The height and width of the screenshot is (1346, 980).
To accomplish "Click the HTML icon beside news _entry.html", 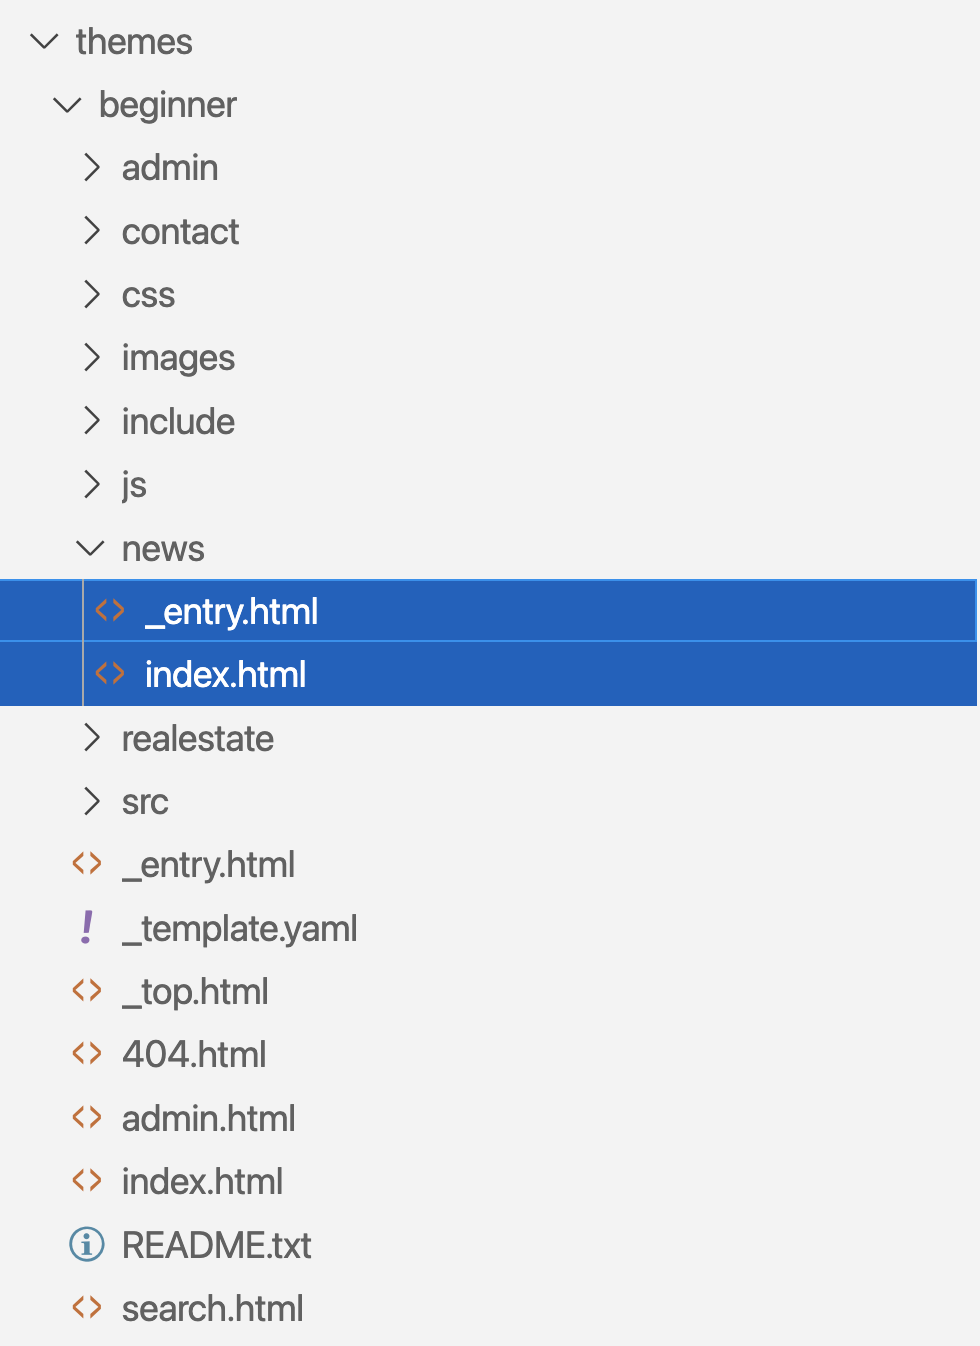I will [110, 610].
